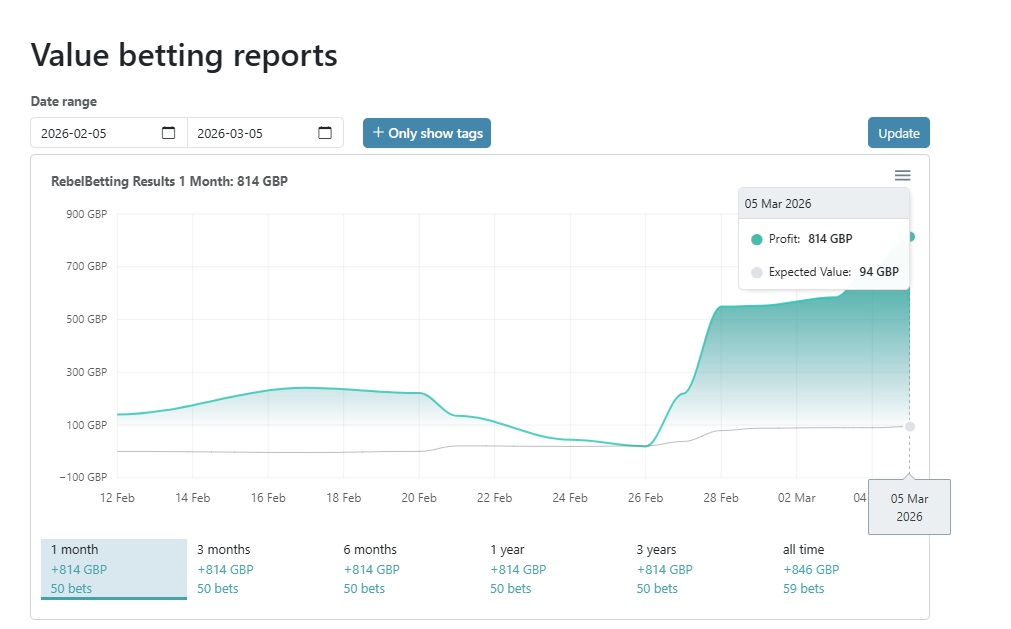This screenshot has width=1011, height=629.
Task: Click the plus icon on Only show tags
Action: 378,131
